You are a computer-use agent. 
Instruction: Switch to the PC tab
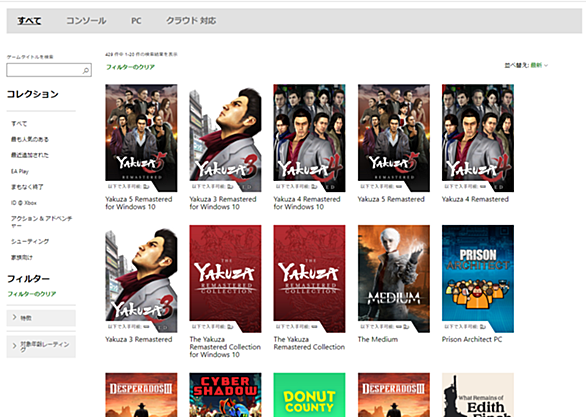pos(136,21)
